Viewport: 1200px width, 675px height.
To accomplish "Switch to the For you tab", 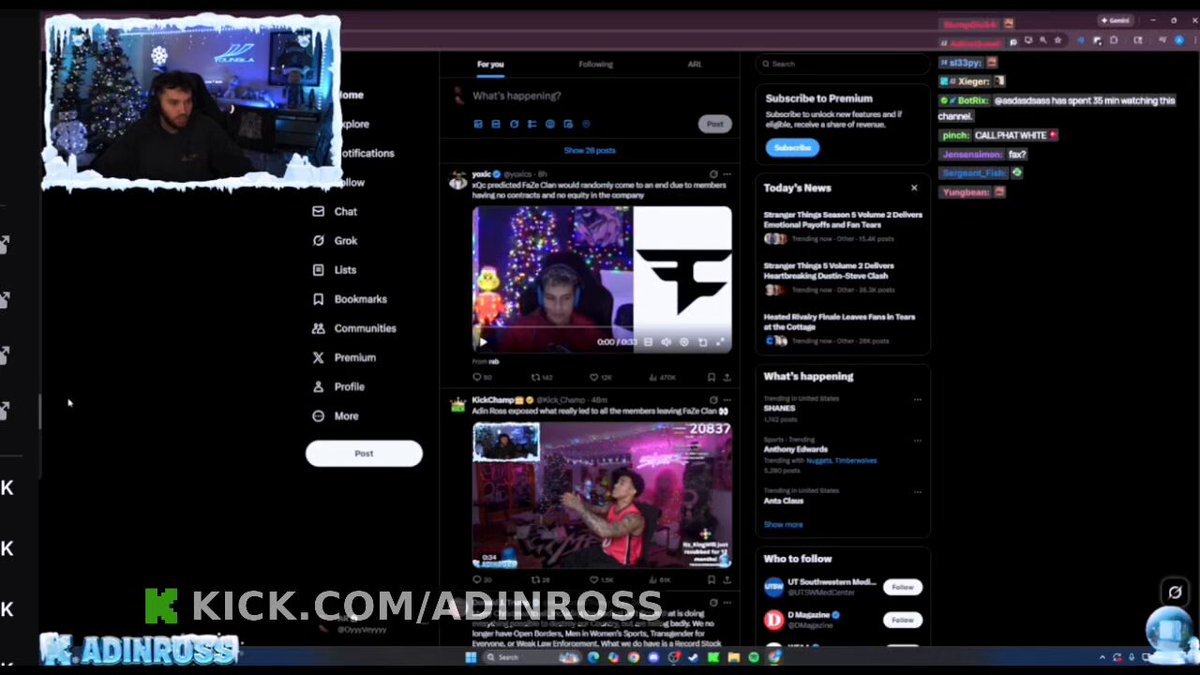I will tap(490, 64).
